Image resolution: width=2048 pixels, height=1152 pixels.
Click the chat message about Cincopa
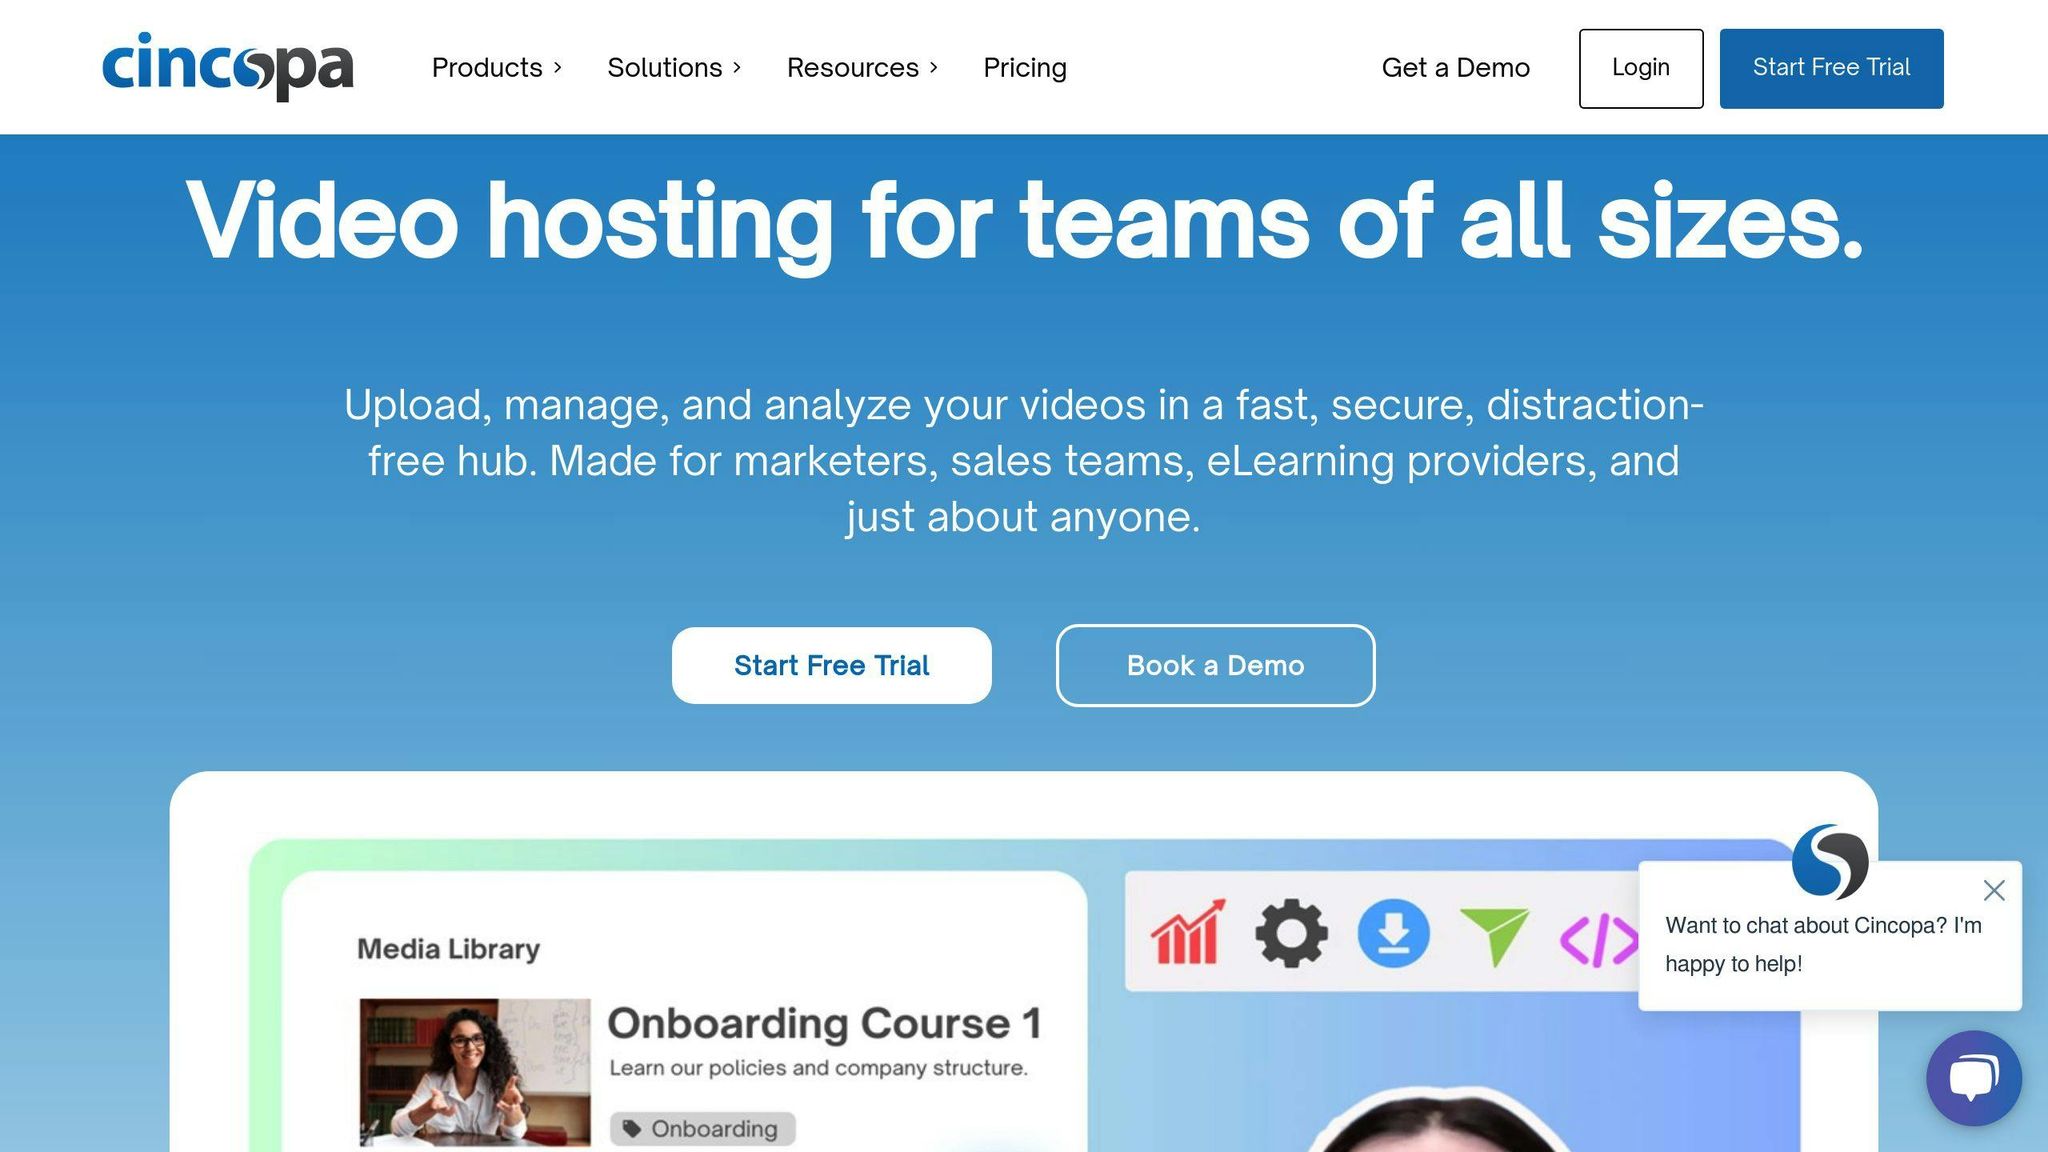pos(1823,944)
